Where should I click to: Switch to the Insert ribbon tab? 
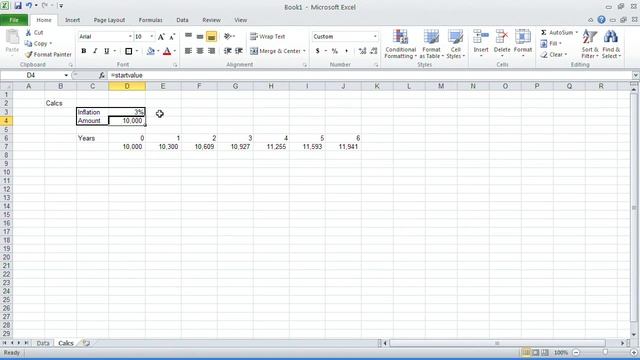72,20
